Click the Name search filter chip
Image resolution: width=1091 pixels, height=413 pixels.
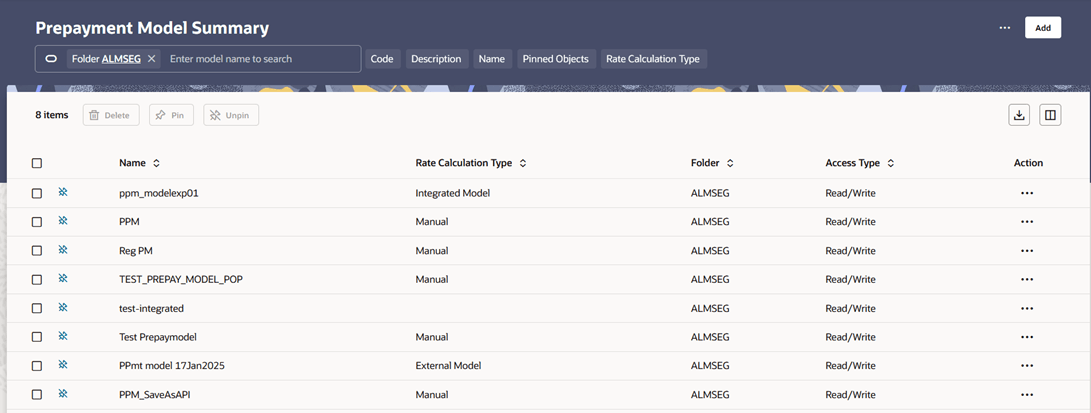tap(492, 59)
